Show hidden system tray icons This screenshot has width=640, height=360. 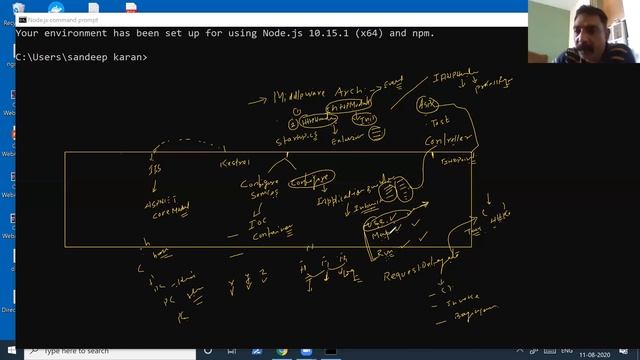pyautogui.click(x=519, y=351)
